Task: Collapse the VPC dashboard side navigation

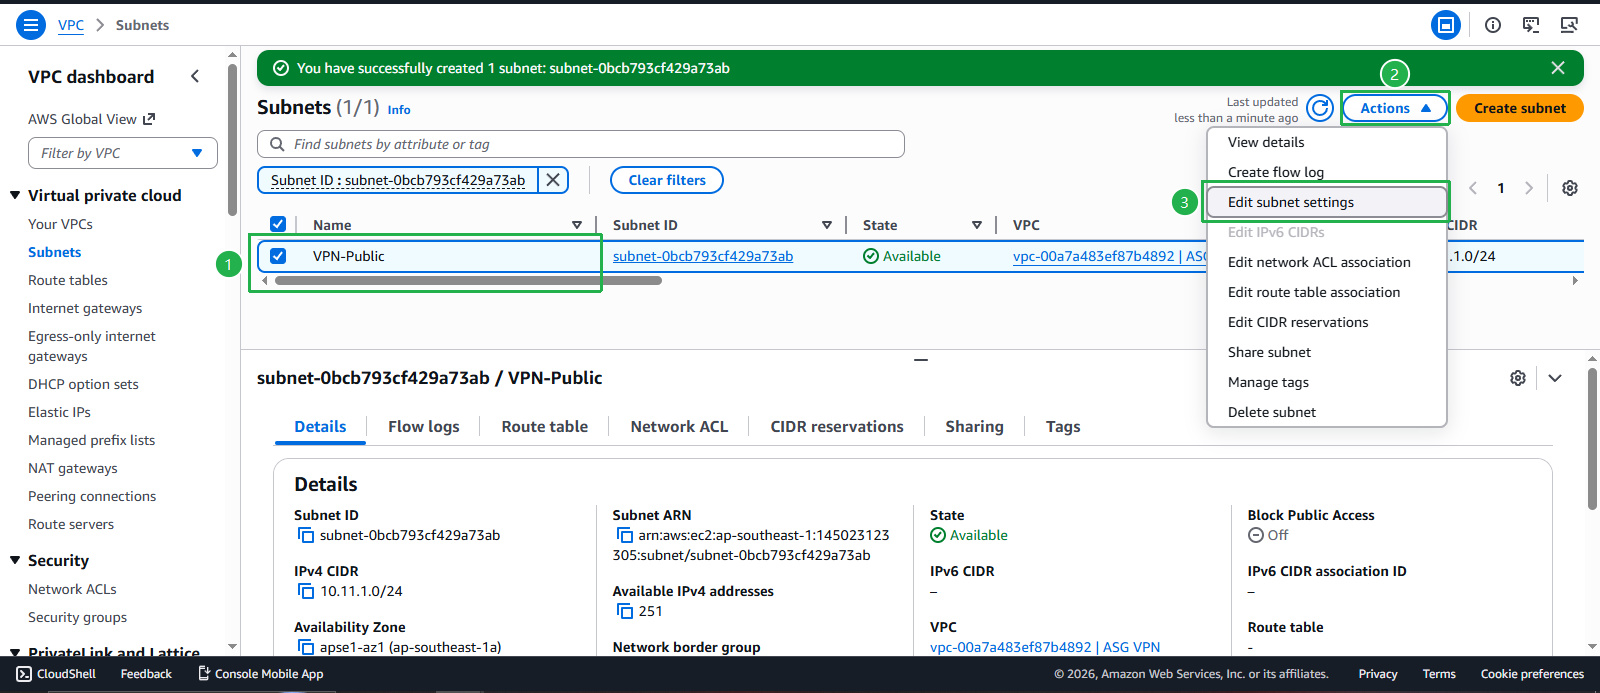Action: click(x=195, y=76)
